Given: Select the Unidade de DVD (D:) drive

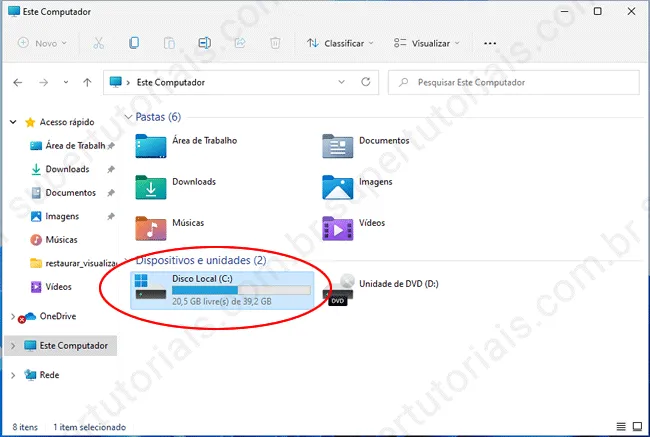Looking at the screenshot, I should click(380, 289).
